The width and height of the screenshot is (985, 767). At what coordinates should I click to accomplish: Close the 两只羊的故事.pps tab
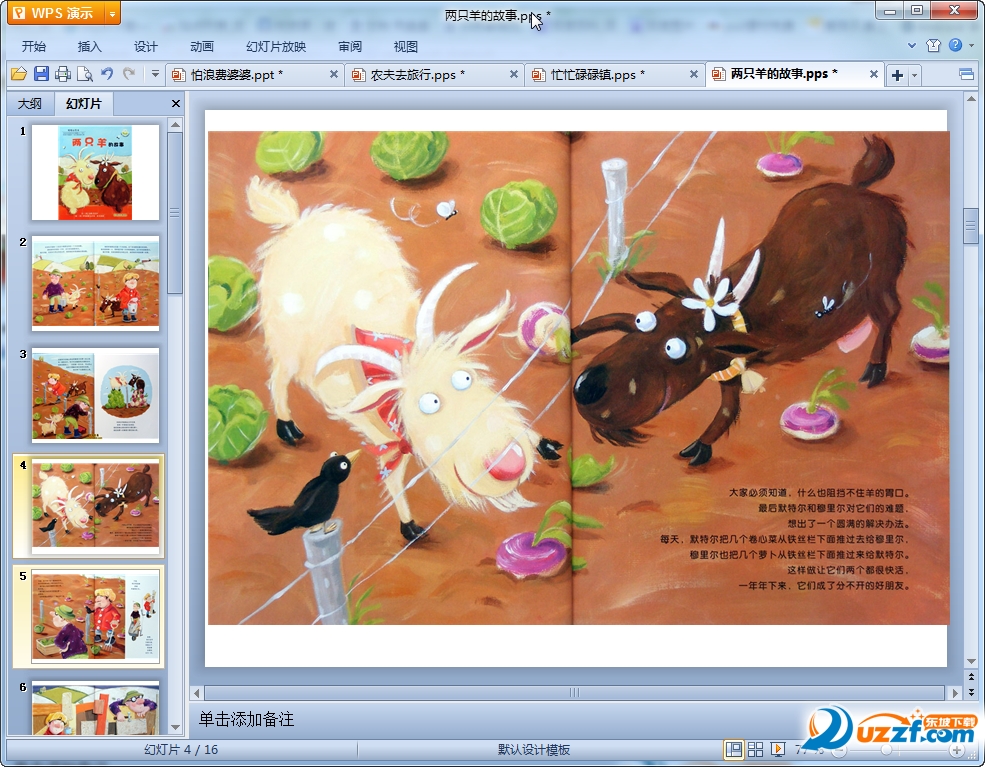coord(873,74)
